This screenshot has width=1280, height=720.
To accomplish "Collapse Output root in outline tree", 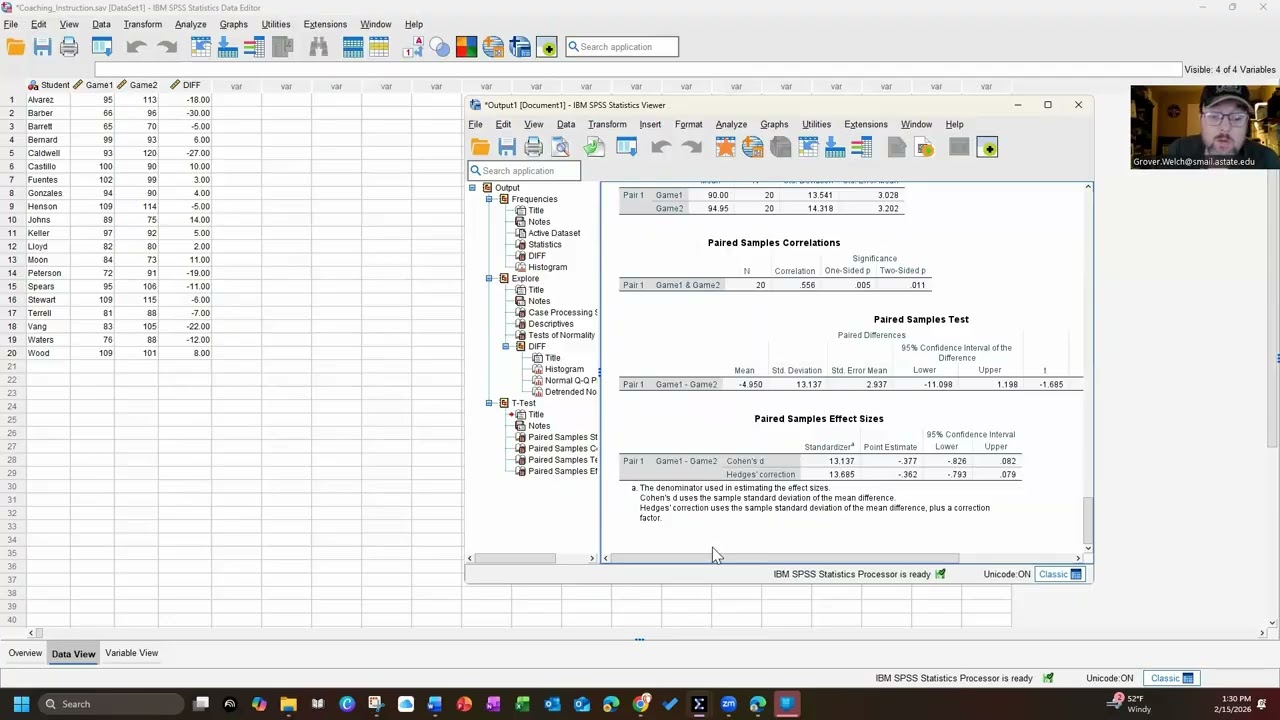I will [x=473, y=188].
